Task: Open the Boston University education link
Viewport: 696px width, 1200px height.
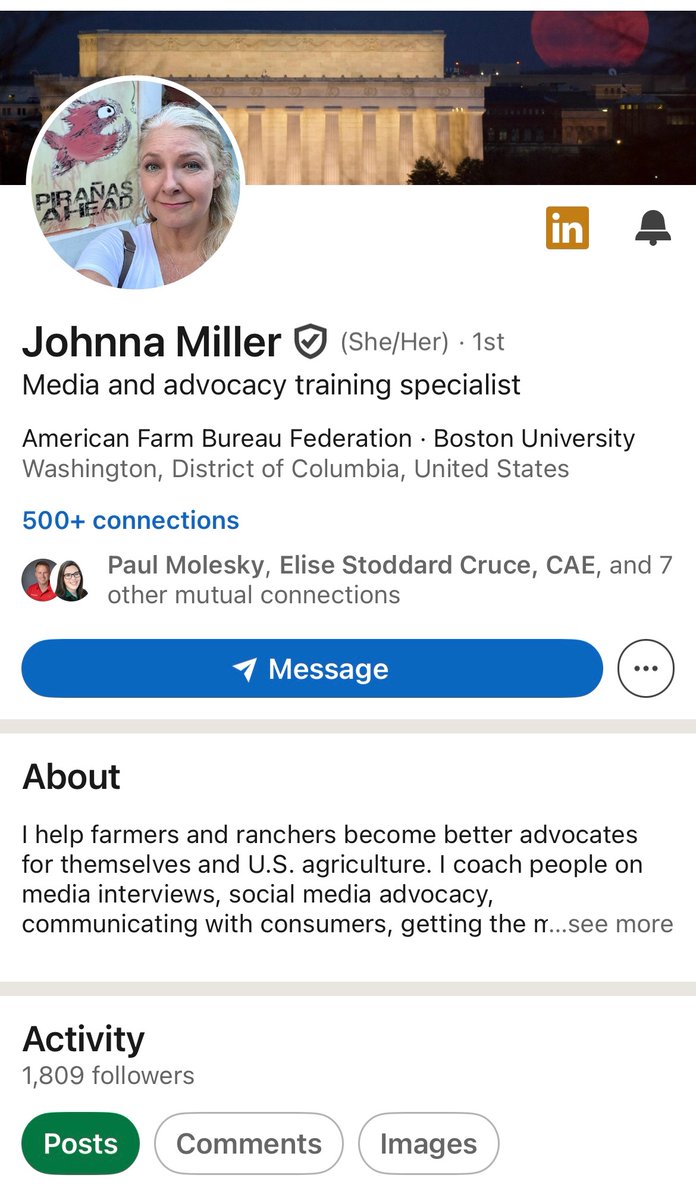Action: [x=534, y=438]
